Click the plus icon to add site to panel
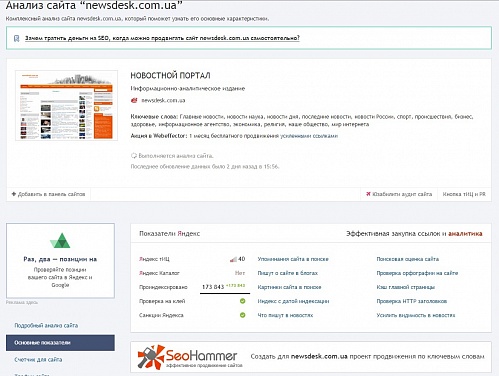 pyautogui.click(x=14, y=194)
